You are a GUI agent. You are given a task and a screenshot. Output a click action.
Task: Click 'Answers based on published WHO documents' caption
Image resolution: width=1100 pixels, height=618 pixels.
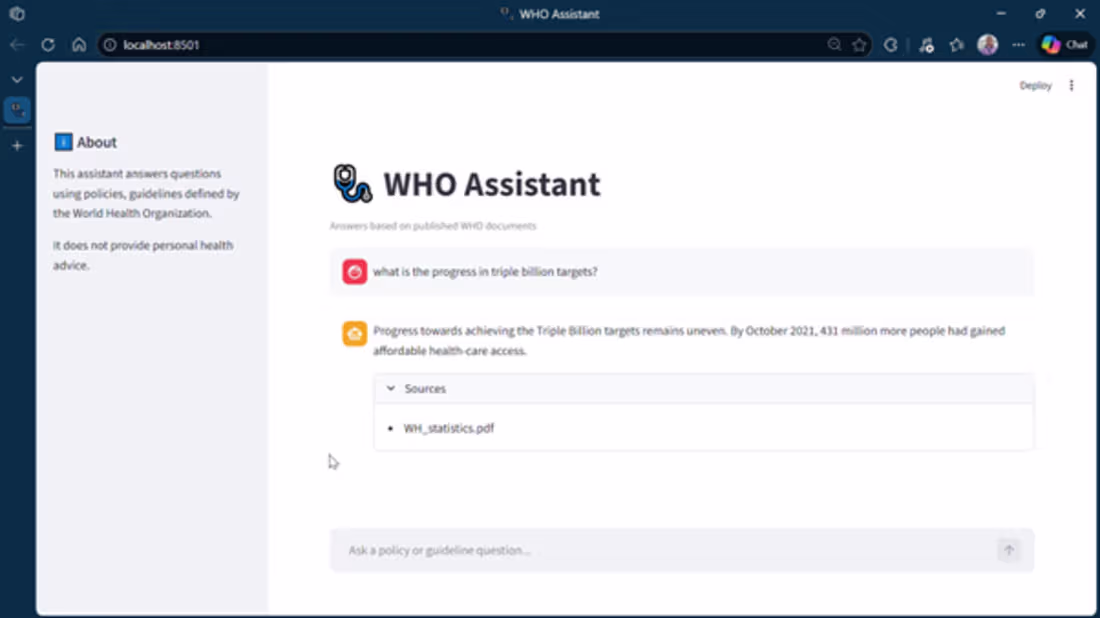433,226
